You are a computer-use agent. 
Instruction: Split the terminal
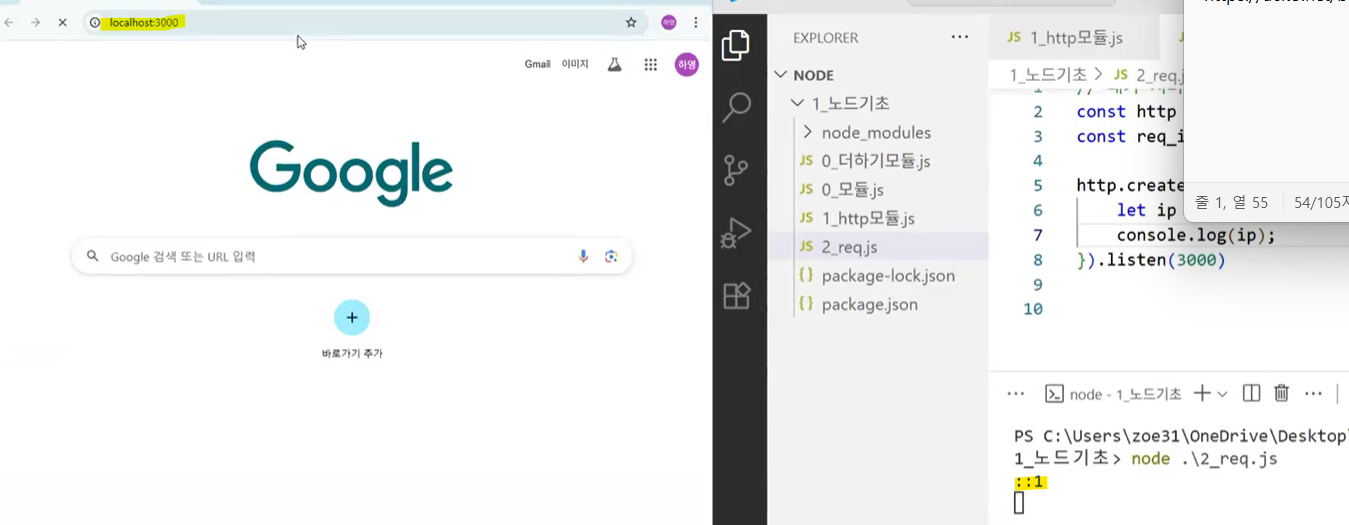[x=1251, y=393]
